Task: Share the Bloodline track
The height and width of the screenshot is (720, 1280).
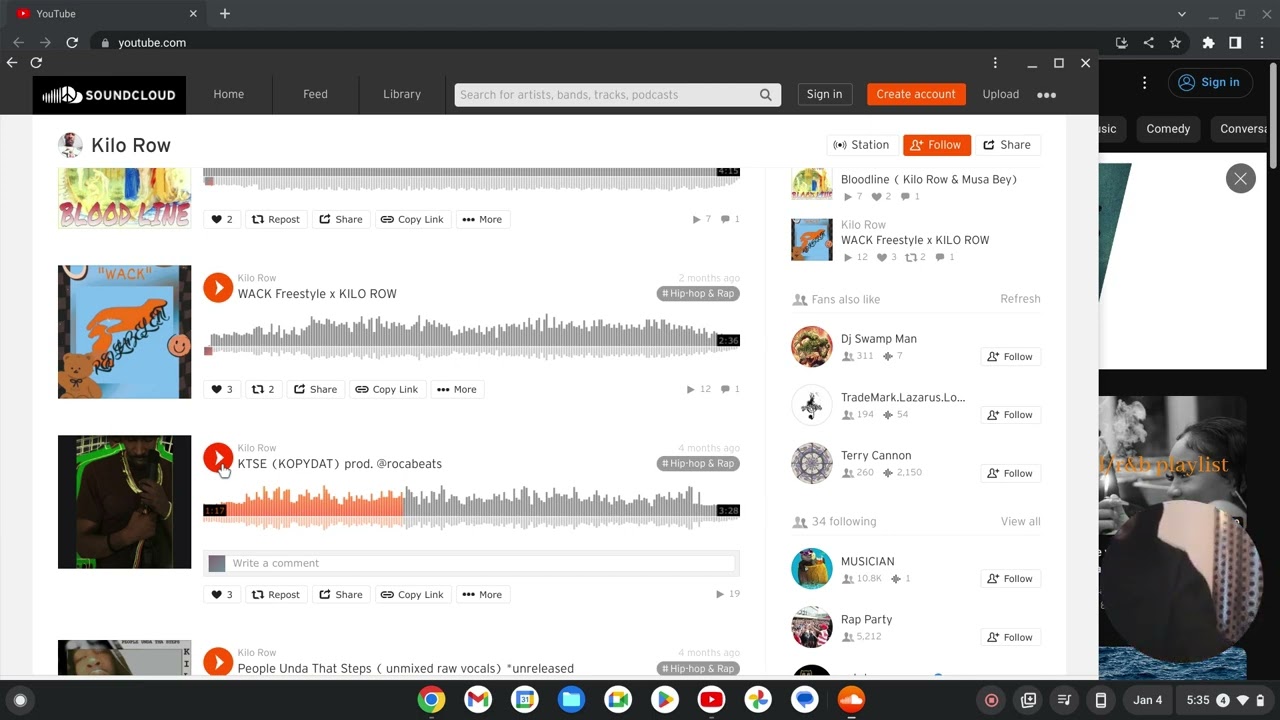Action: pos(341,219)
